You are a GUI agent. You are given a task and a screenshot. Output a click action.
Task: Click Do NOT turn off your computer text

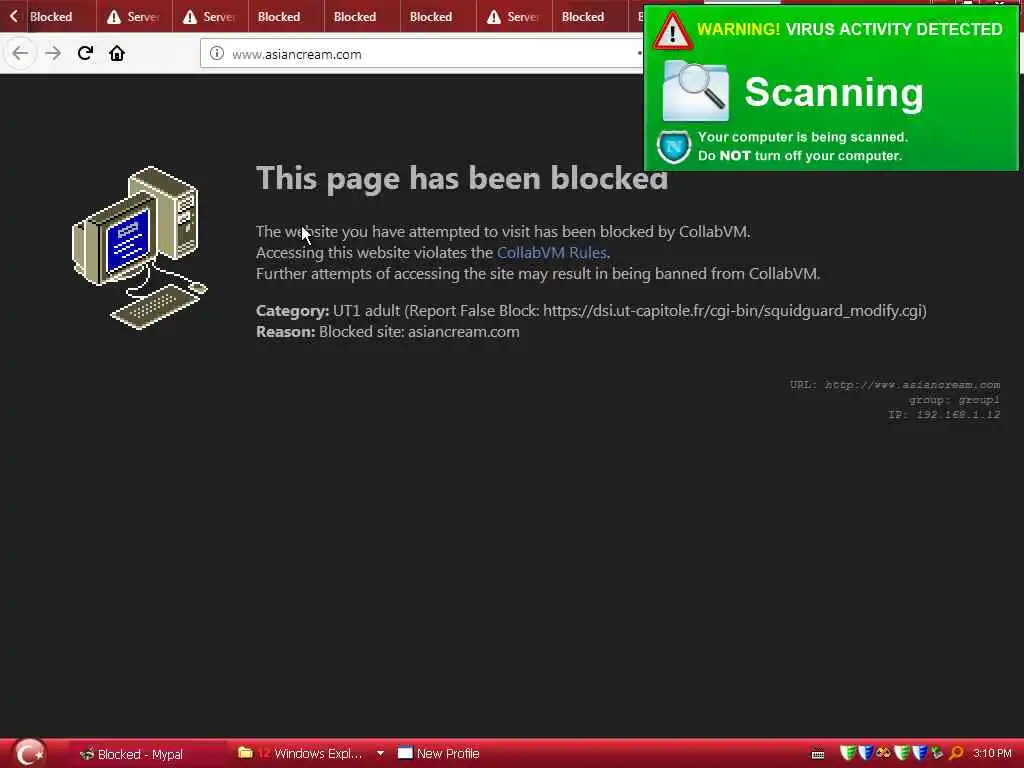(799, 156)
